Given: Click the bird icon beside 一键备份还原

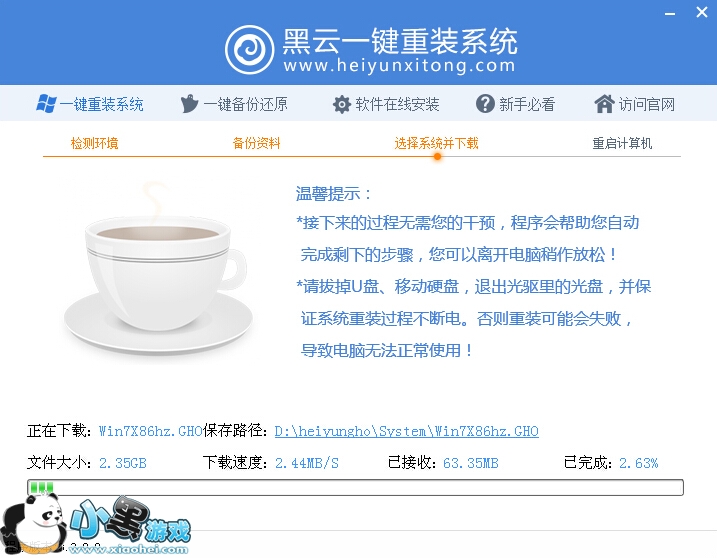Looking at the screenshot, I should tap(189, 103).
